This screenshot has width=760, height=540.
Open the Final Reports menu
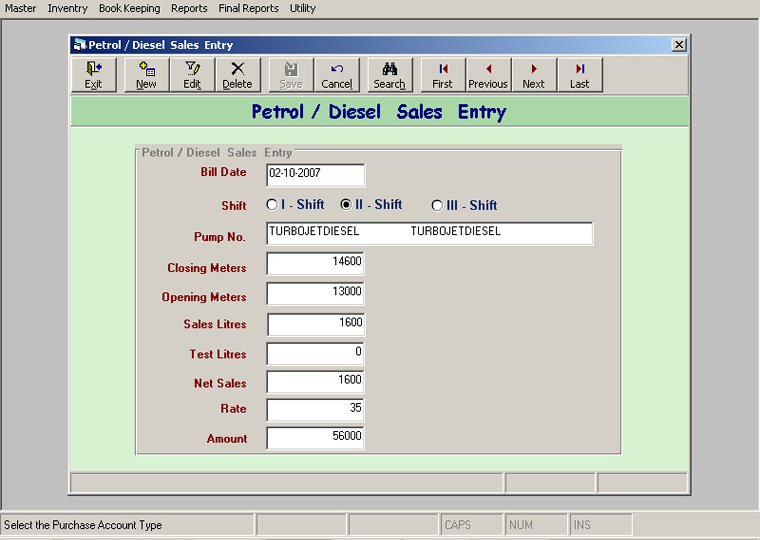click(248, 8)
